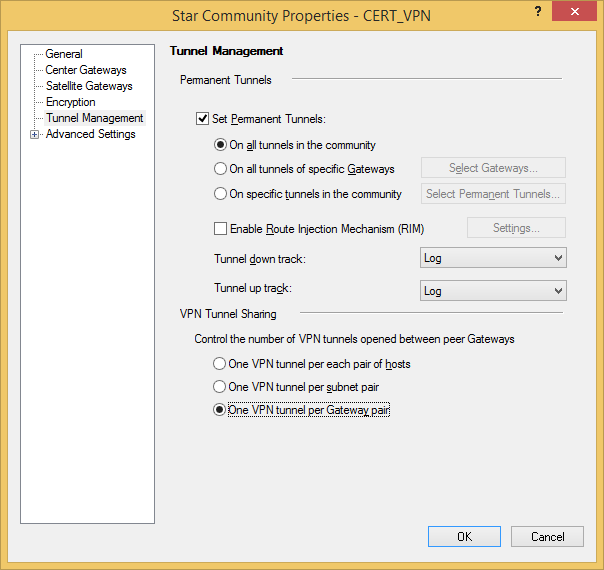The width and height of the screenshot is (604, 570).
Task: Select One VPN tunnel per subnet pair
Action: (x=219, y=386)
